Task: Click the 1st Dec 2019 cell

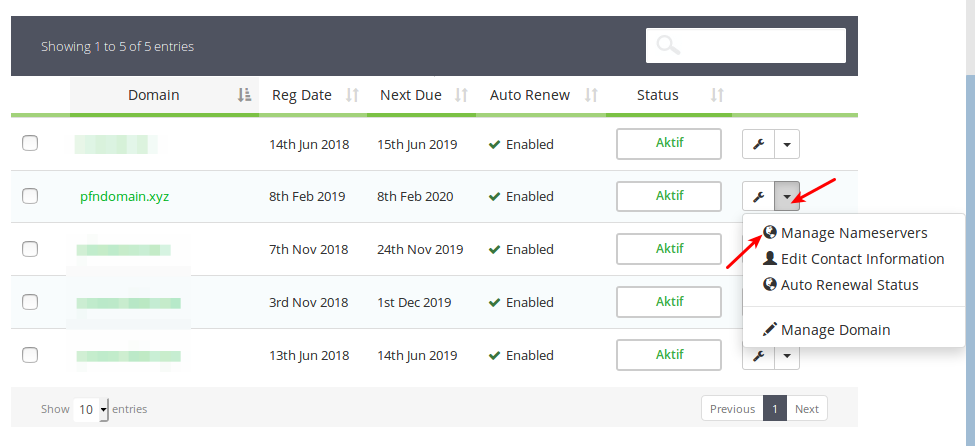Action: tap(414, 302)
